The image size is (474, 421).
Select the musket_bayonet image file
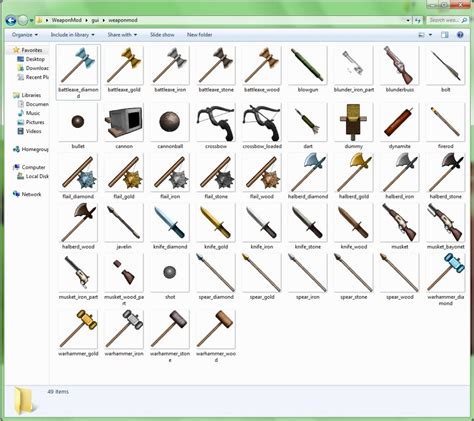(445, 226)
